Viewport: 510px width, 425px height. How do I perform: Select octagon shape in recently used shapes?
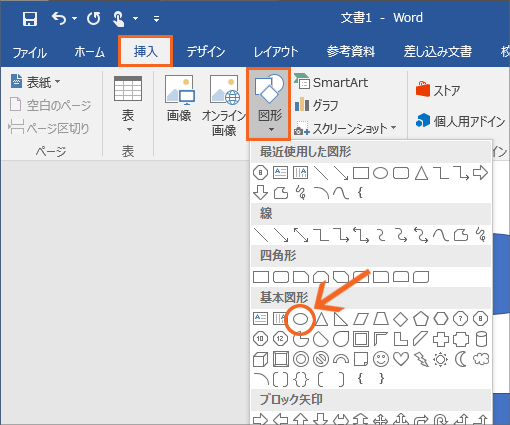[260, 173]
